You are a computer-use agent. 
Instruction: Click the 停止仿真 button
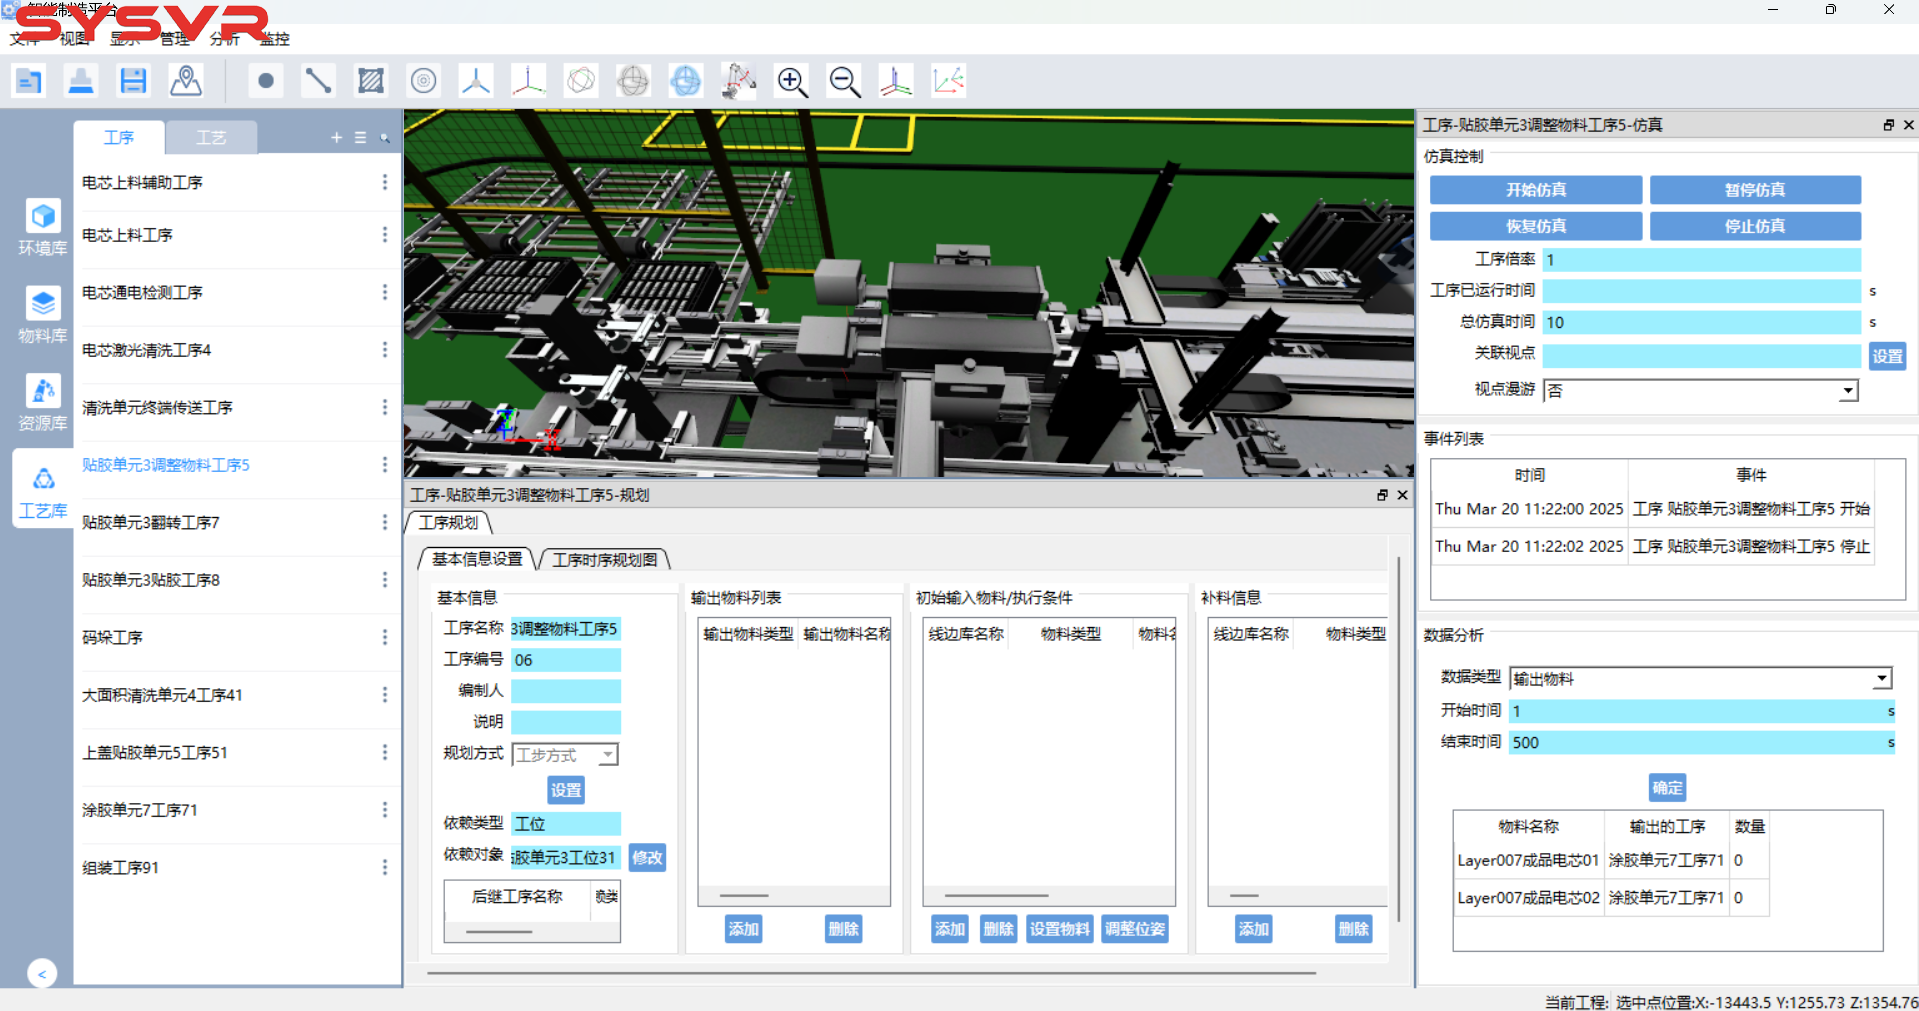pos(1755,226)
